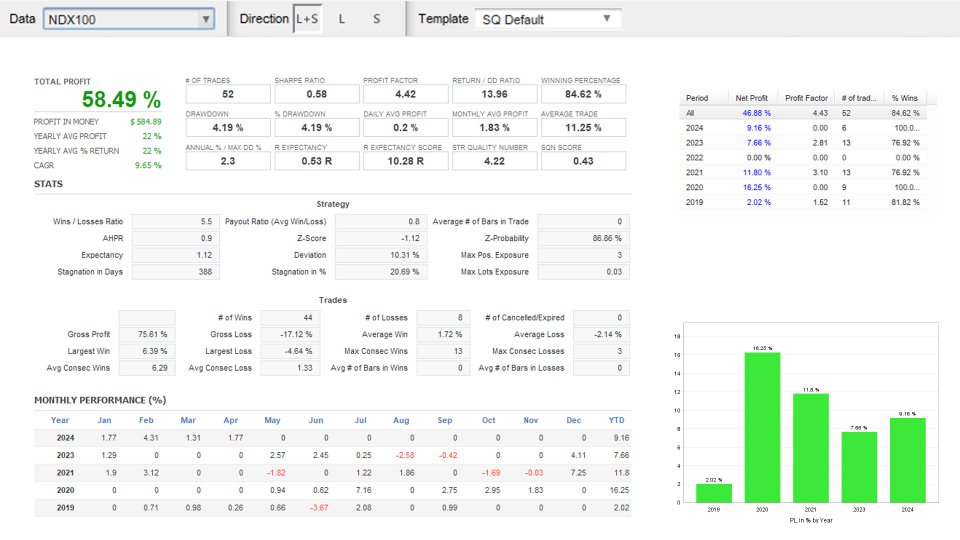Viewport: 960px width, 540px height.
Task: Click the # of Trades value 52
Action: [228, 94]
